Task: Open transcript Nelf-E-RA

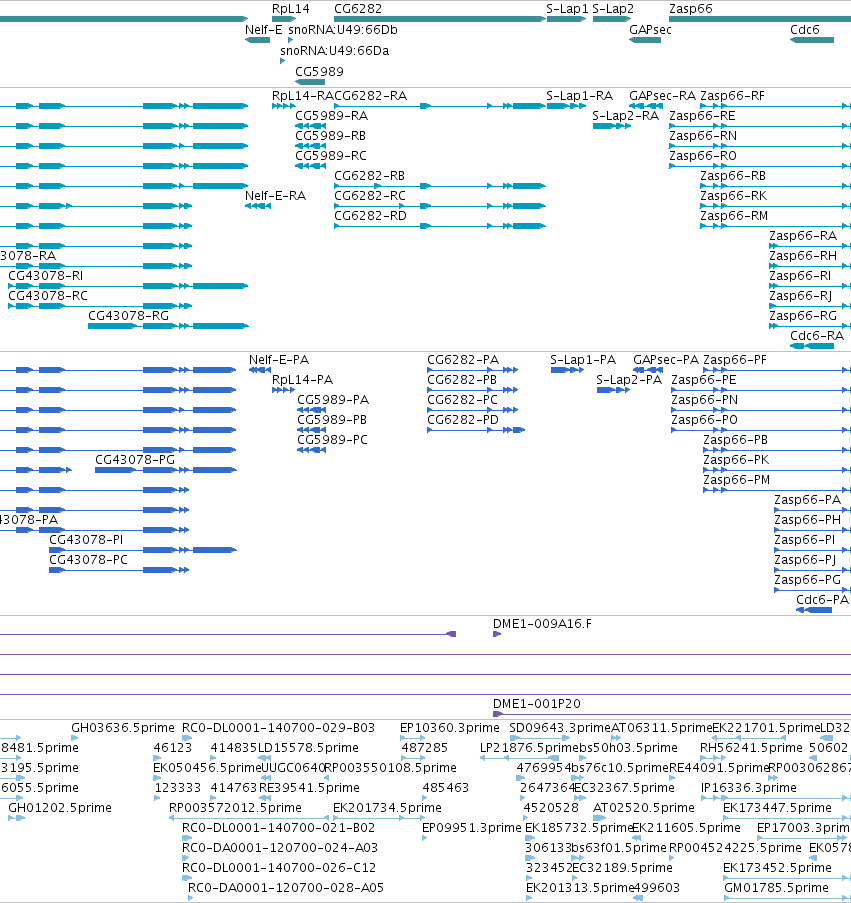Action: (275, 196)
